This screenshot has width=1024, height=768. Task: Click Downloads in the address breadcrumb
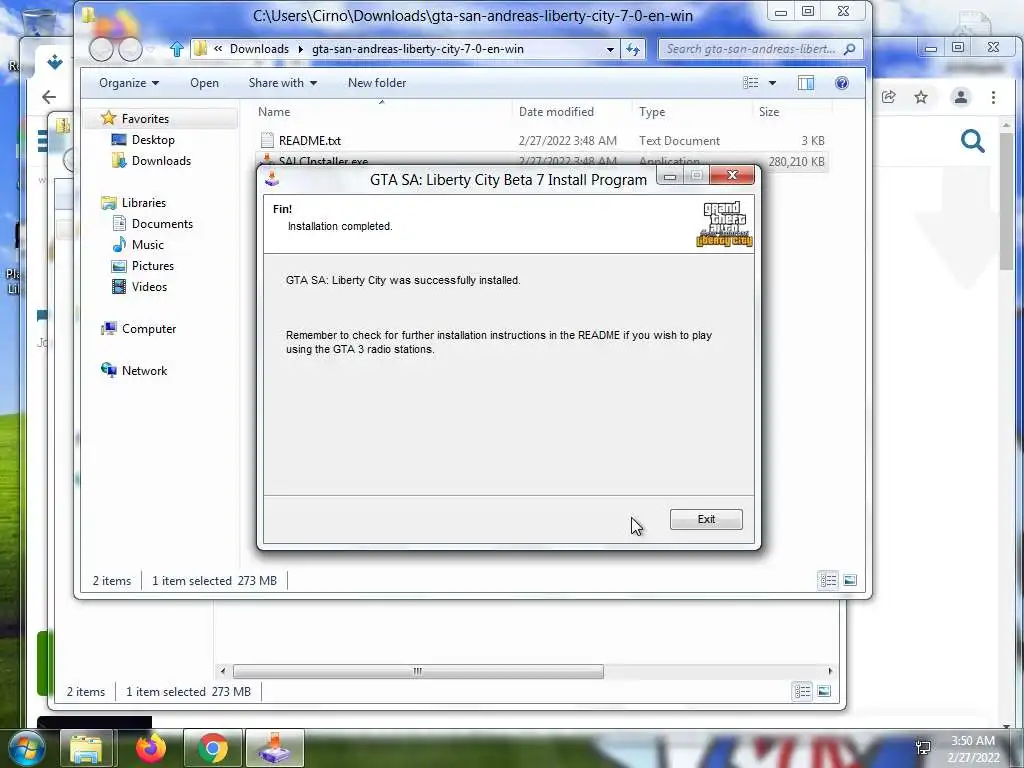tap(259, 49)
